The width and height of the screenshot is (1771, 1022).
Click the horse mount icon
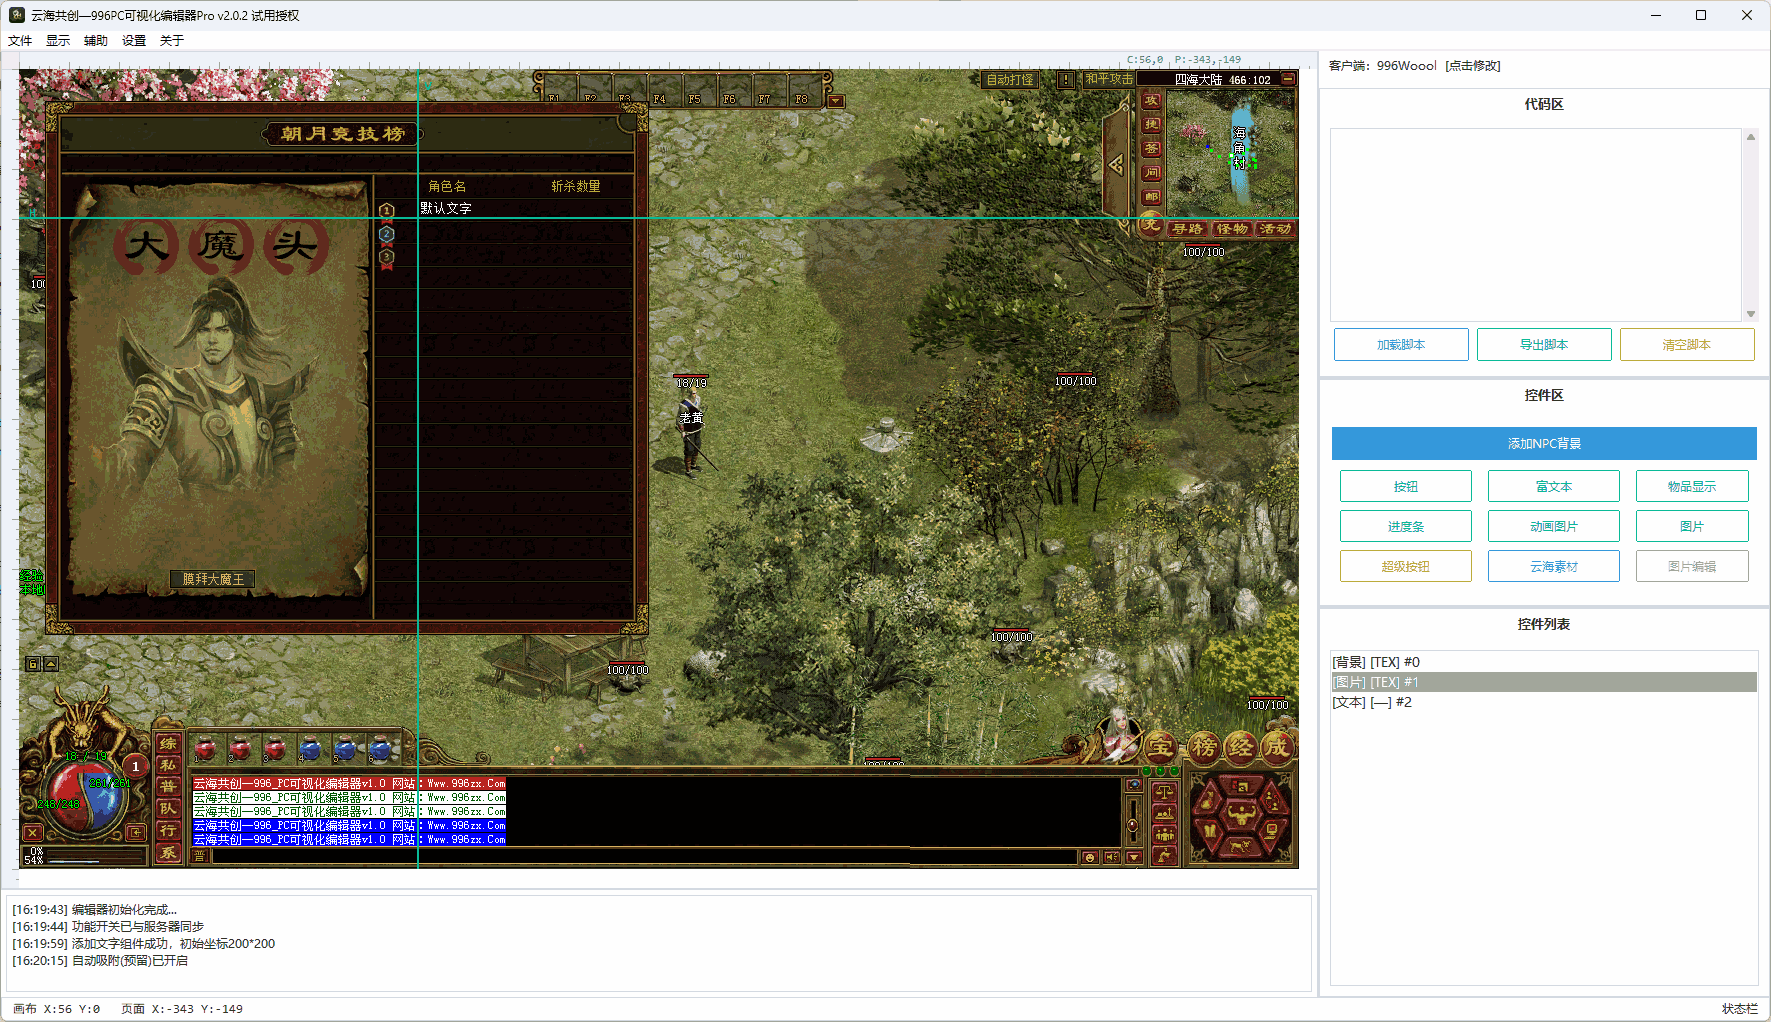(1164, 855)
